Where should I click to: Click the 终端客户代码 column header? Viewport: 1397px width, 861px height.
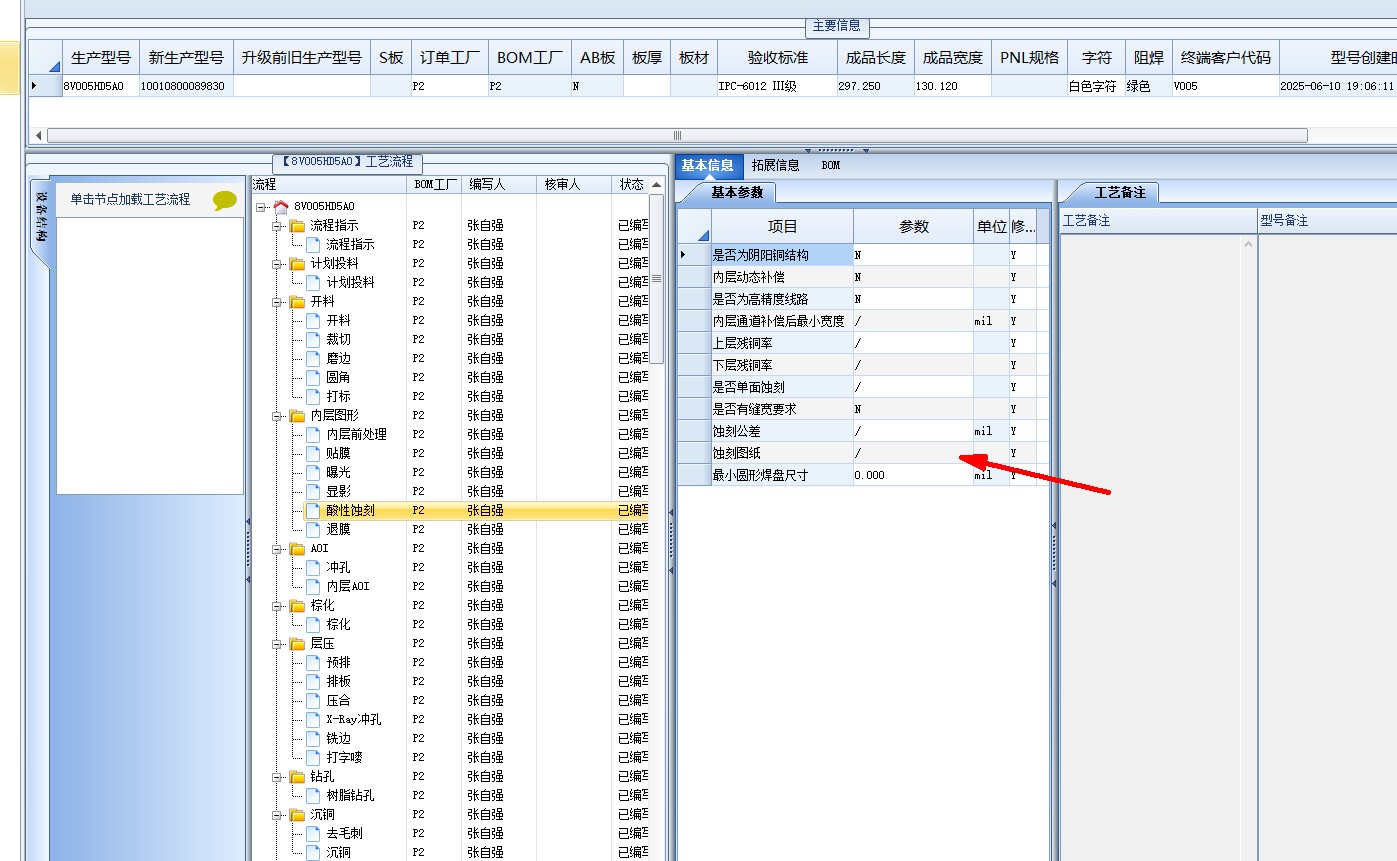click(1225, 58)
